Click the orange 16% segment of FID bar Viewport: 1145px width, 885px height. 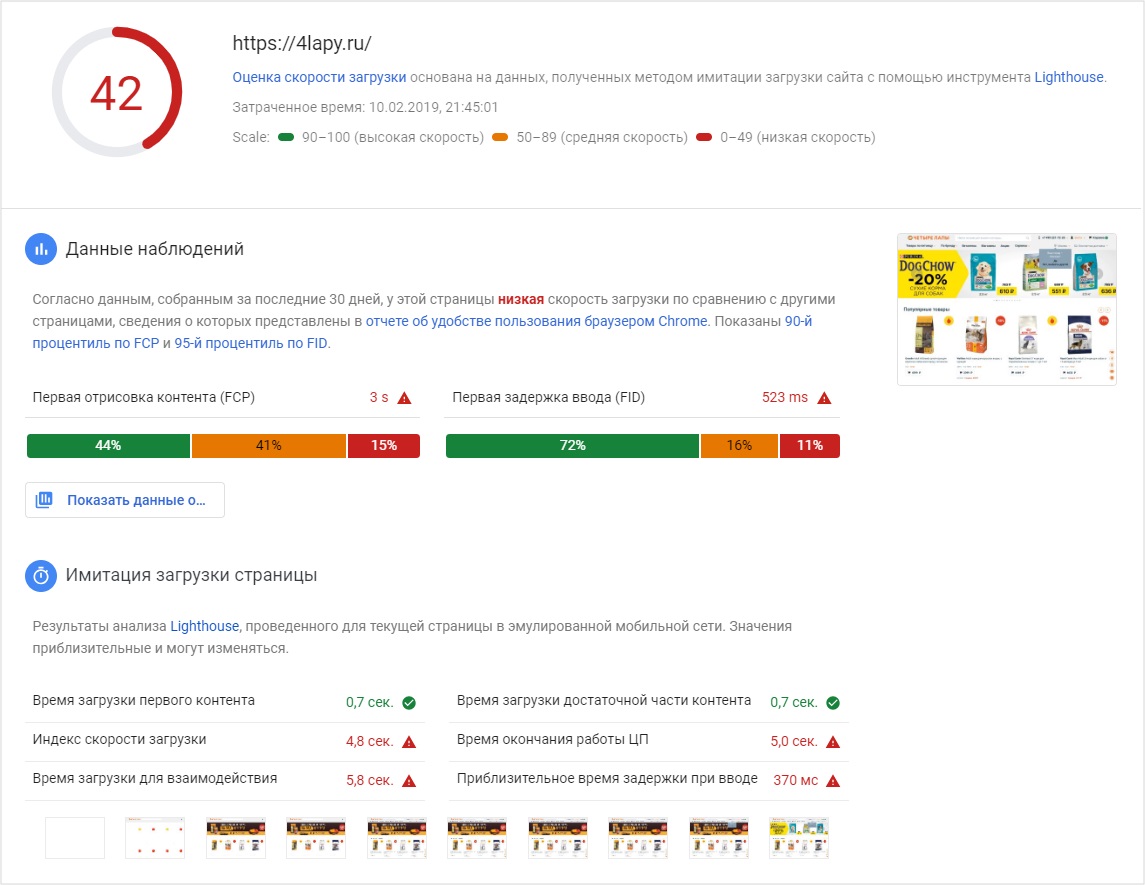pyautogui.click(x=739, y=446)
